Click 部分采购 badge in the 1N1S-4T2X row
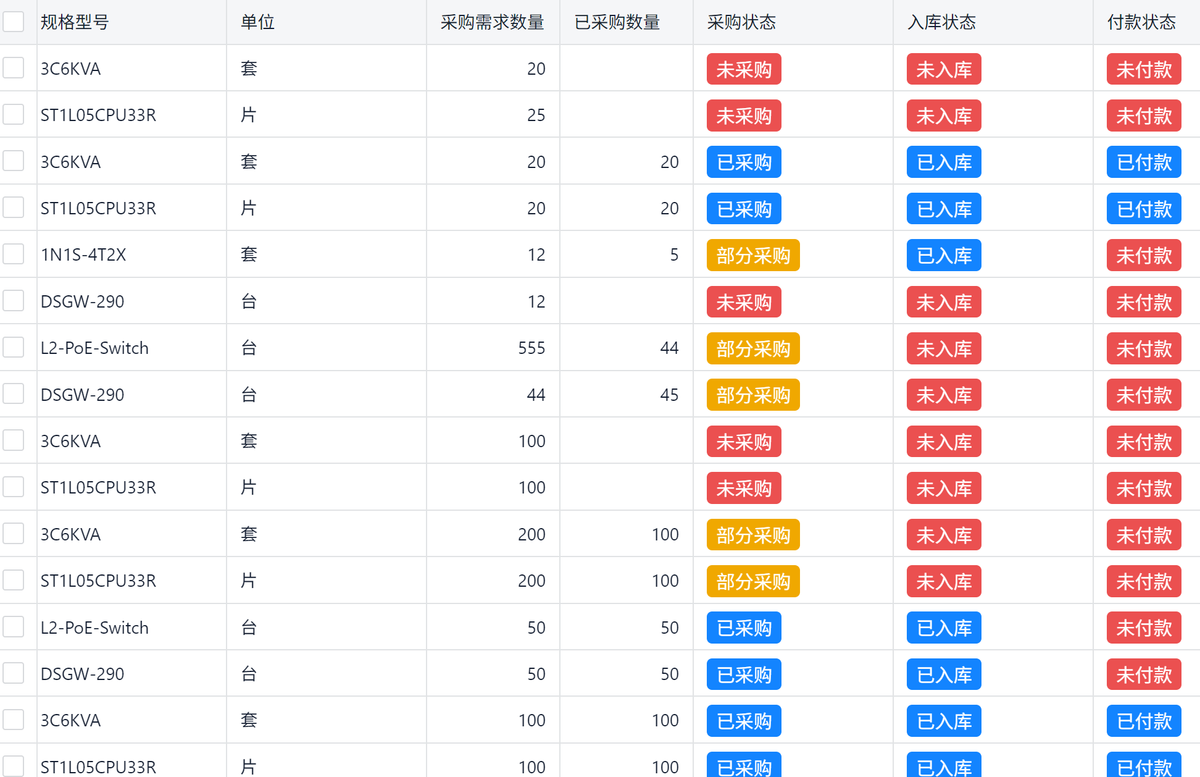 753,255
